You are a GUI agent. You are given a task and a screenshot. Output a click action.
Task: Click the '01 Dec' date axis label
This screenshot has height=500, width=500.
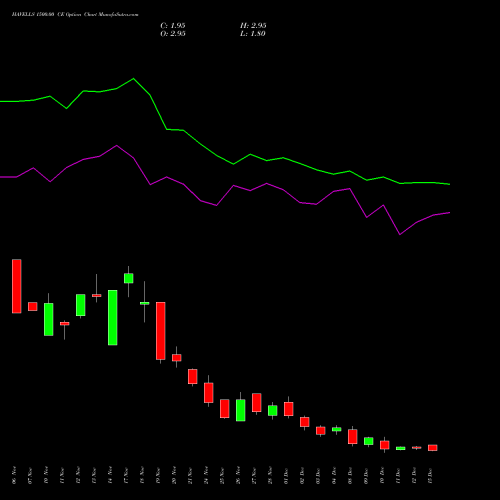point(286,475)
